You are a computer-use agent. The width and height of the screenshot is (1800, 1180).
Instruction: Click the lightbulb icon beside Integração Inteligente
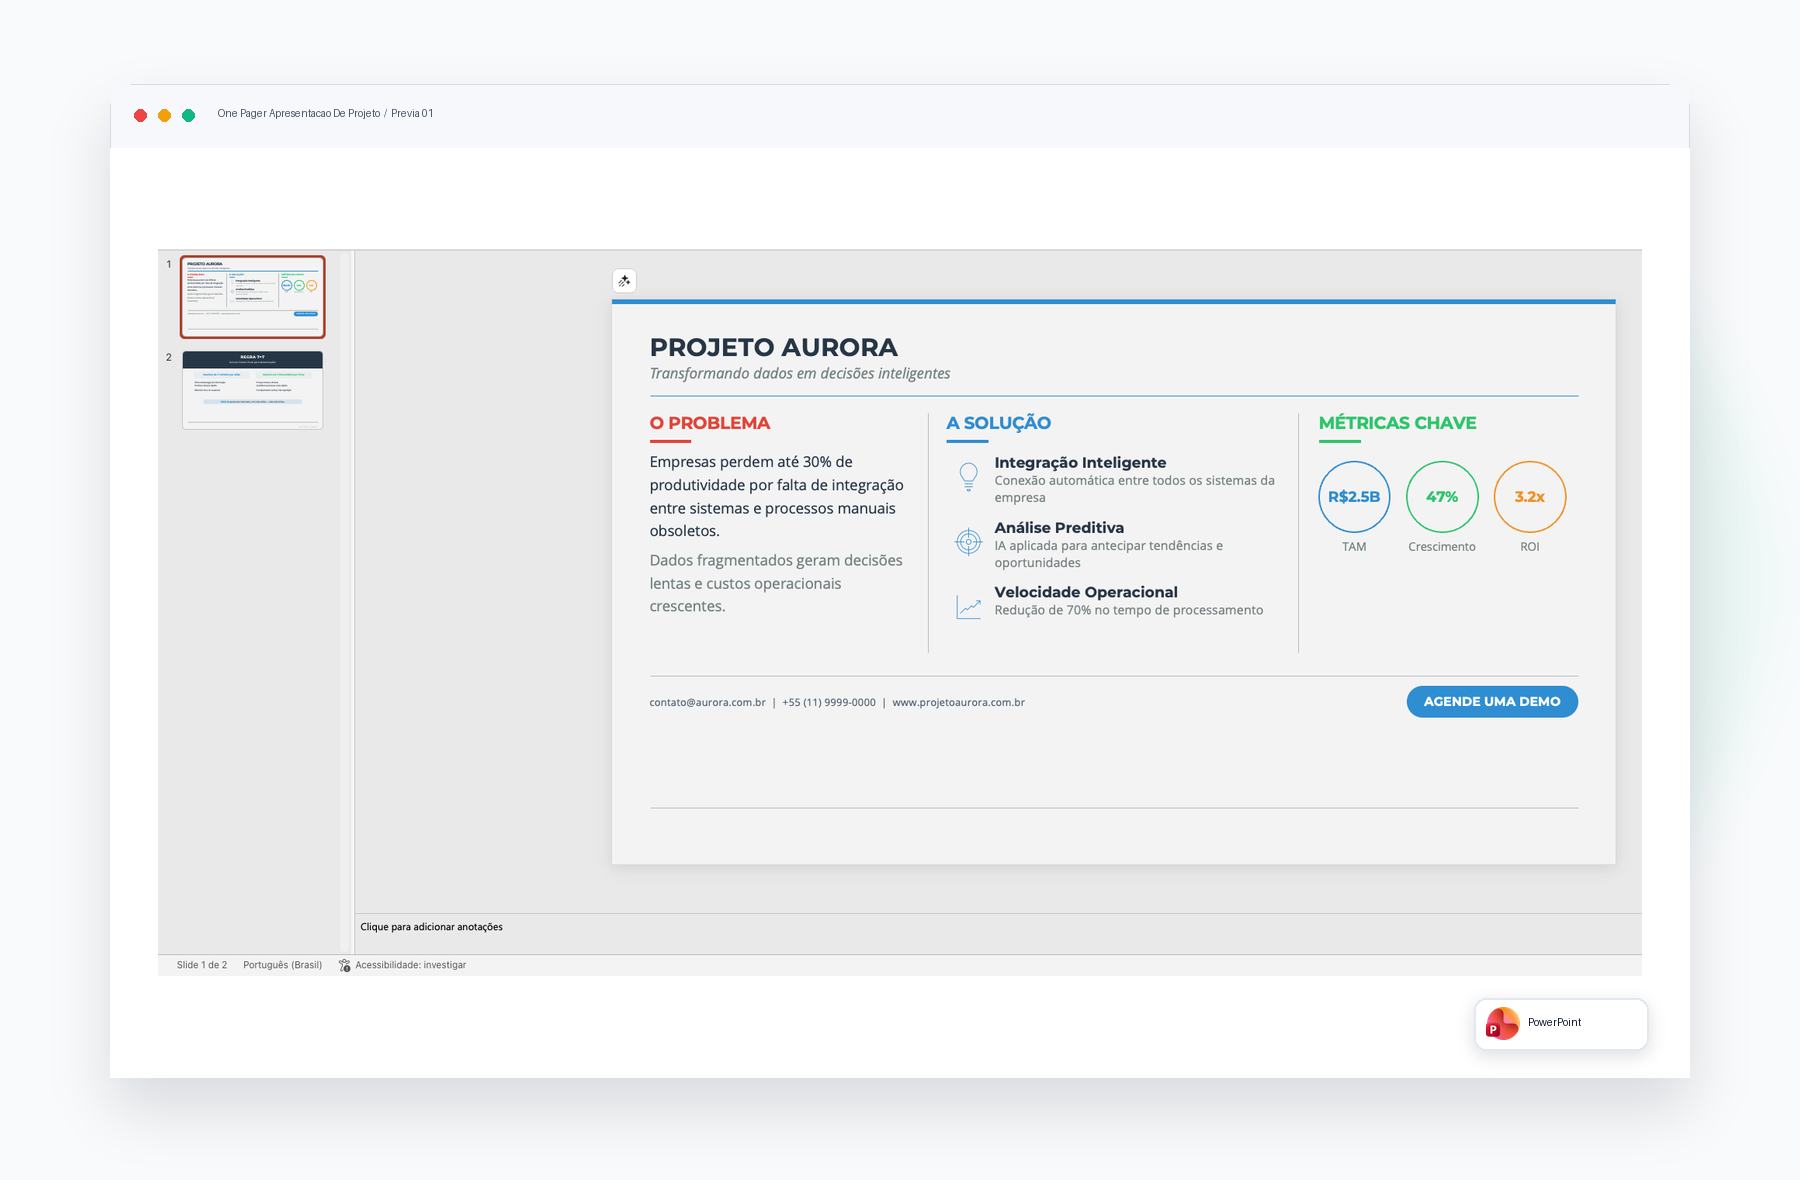(968, 476)
